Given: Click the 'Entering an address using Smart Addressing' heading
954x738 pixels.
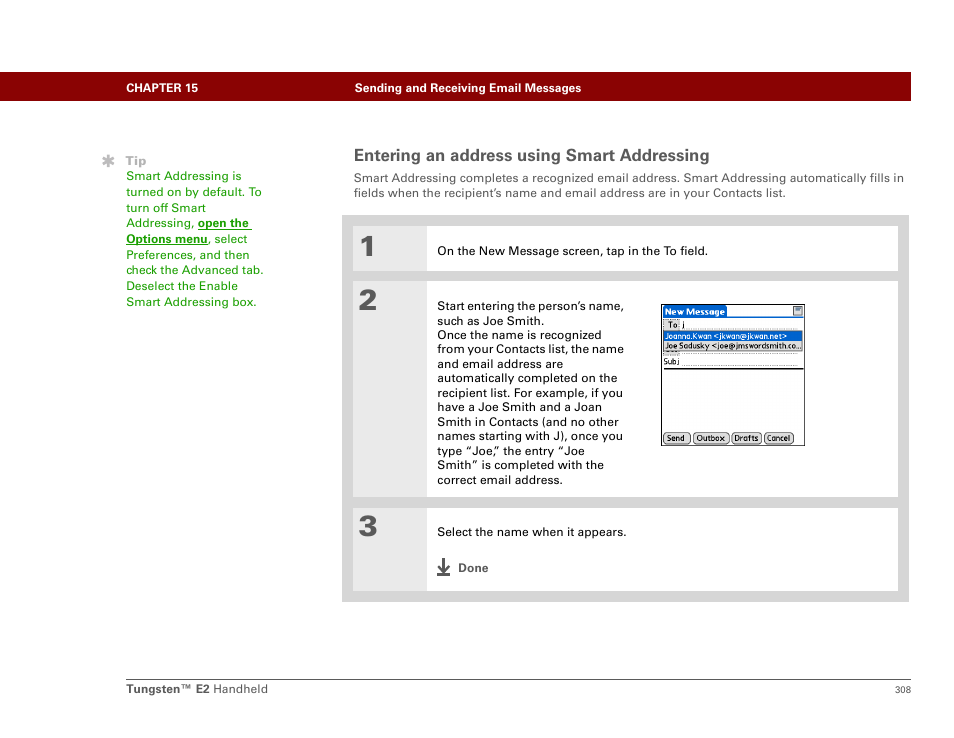Looking at the screenshot, I should (x=531, y=155).
